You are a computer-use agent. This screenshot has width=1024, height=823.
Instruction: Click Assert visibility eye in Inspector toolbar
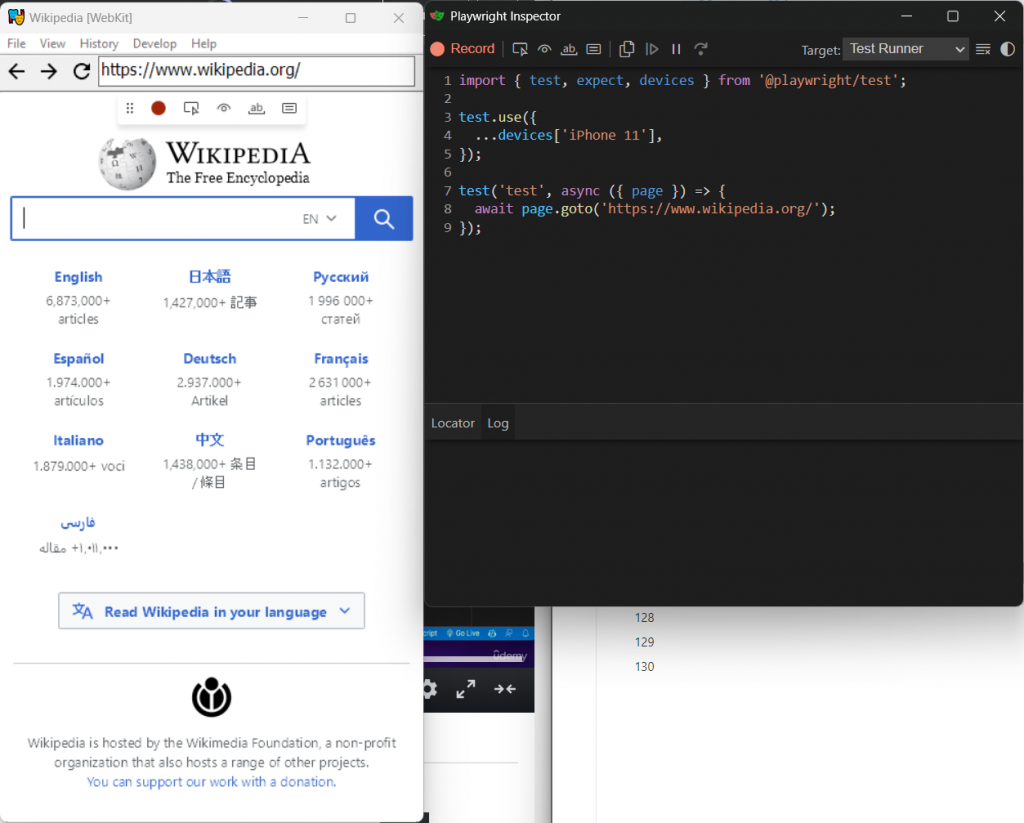coord(544,49)
